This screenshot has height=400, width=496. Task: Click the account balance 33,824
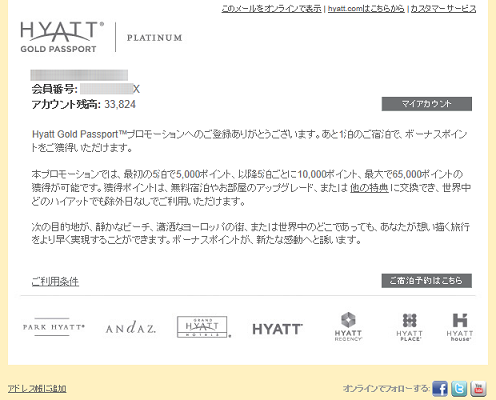120,104
